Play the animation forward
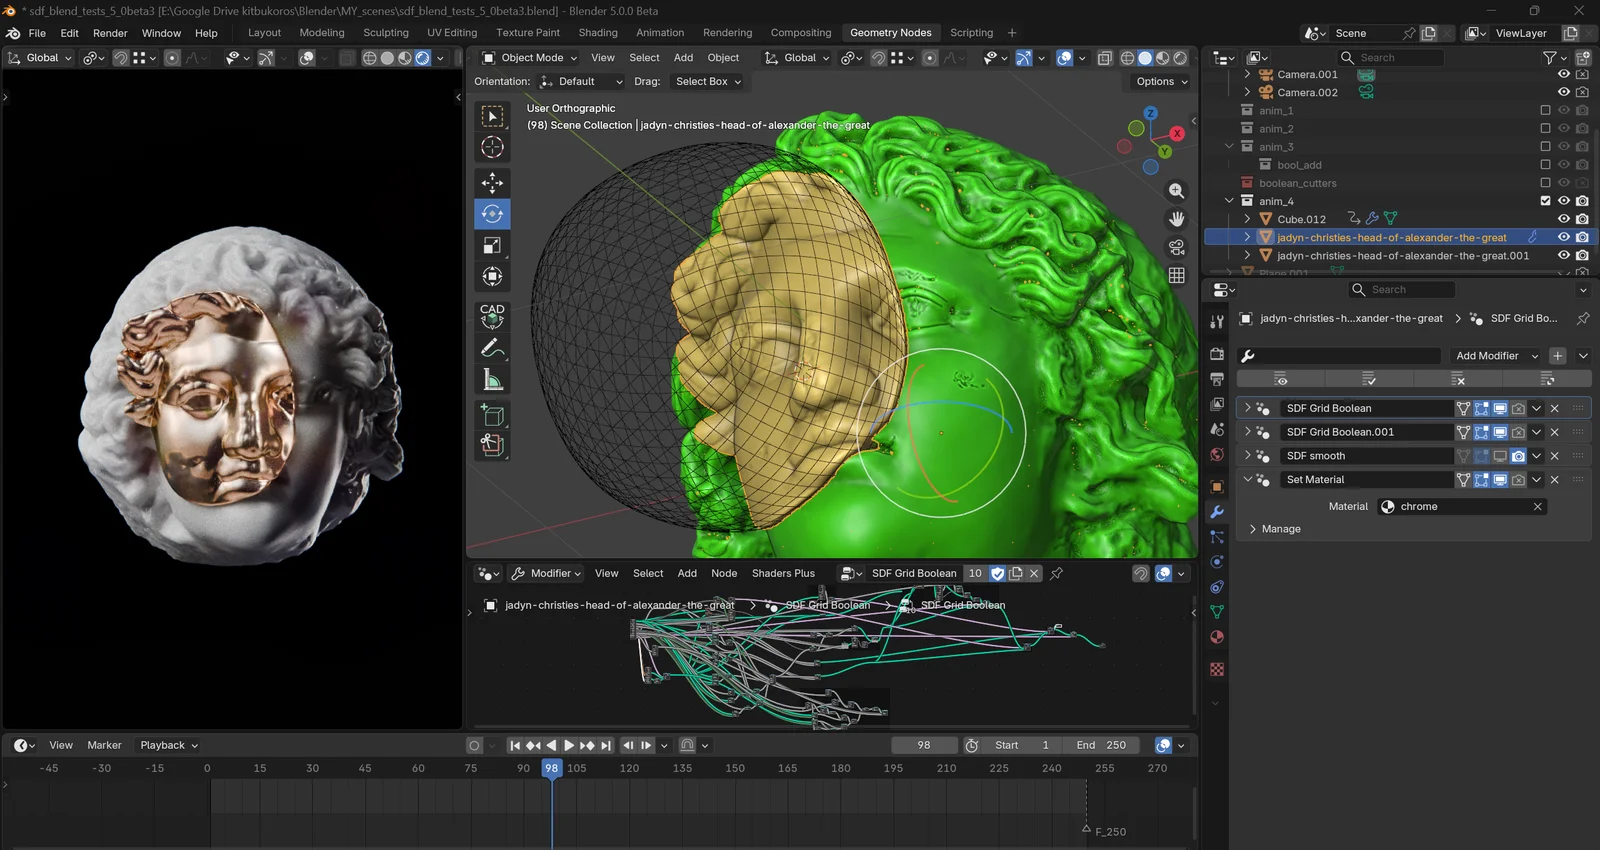This screenshot has width=1600, height=850. click(569, 745)
